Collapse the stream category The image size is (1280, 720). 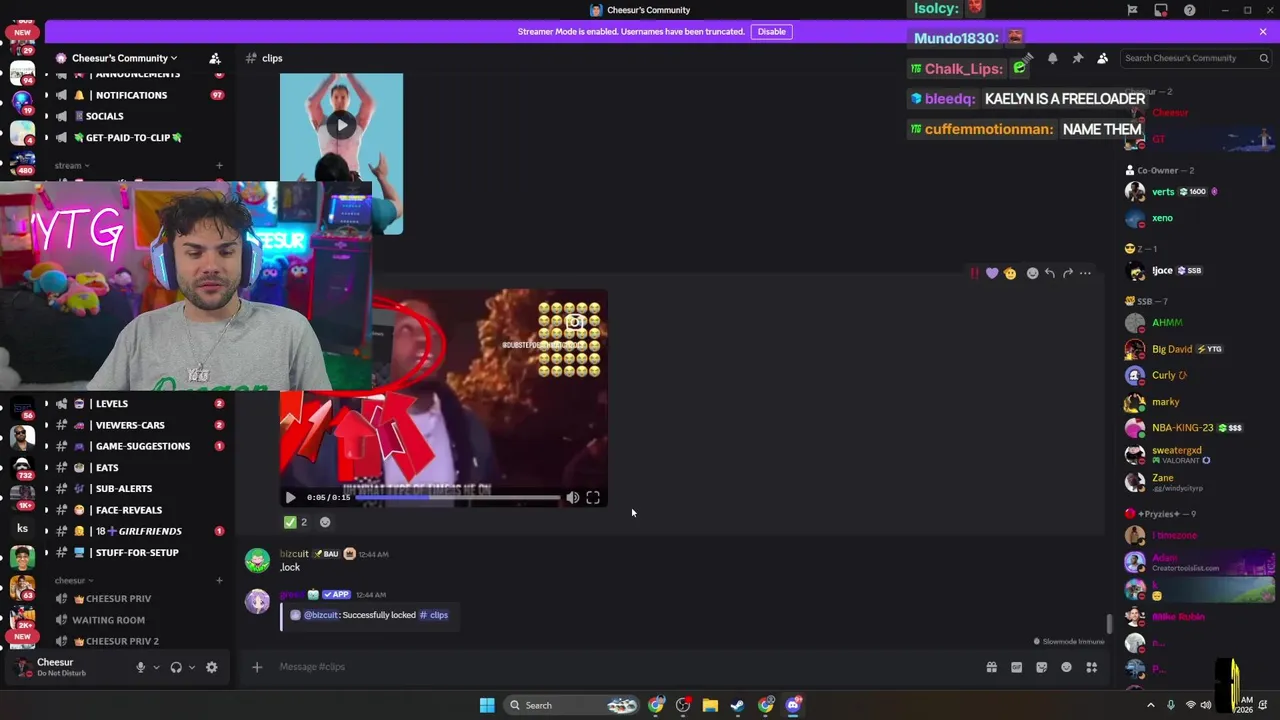pyautogui.click(x=72, y=165)
